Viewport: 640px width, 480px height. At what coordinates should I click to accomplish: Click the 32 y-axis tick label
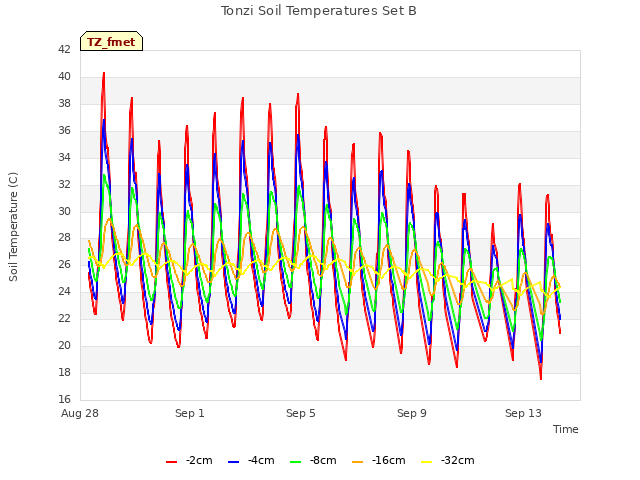(64, 184)
